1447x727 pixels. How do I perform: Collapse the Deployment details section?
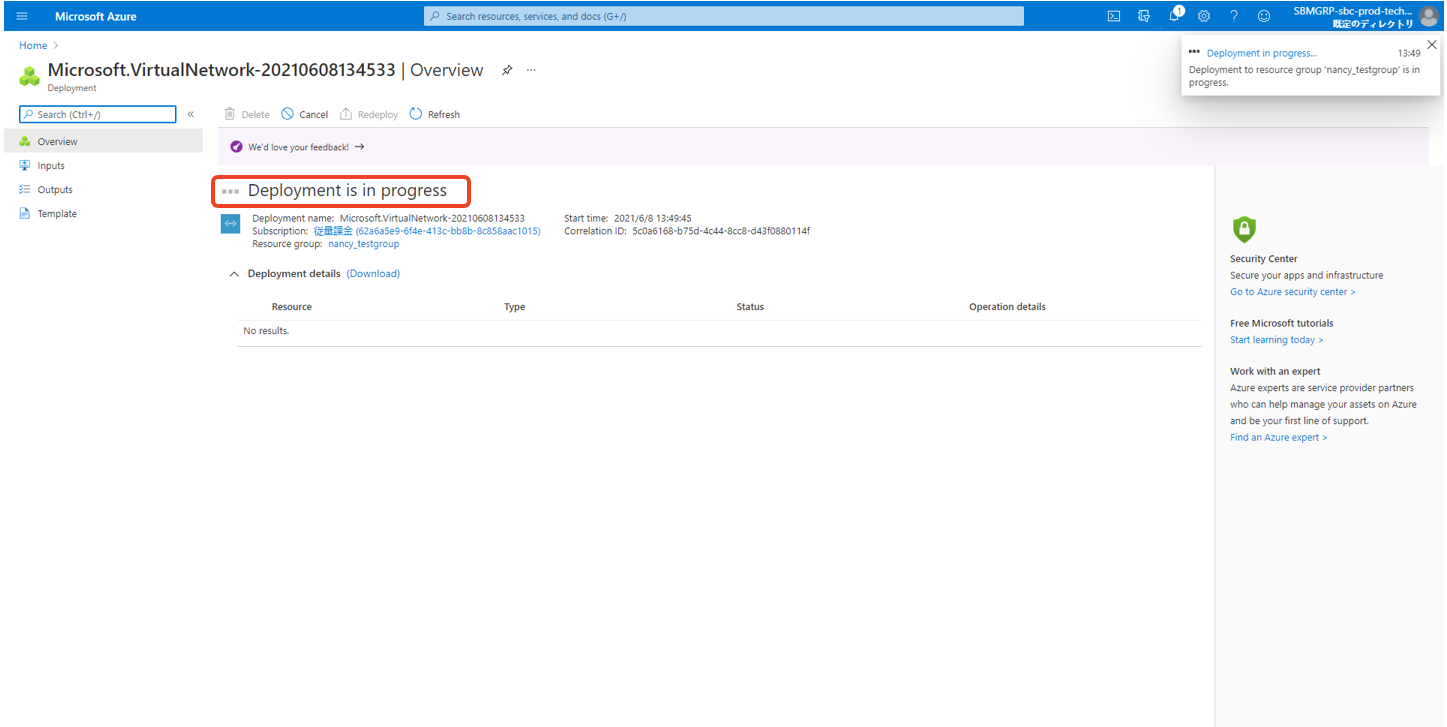pyautogui.click(x=234, y=274)
